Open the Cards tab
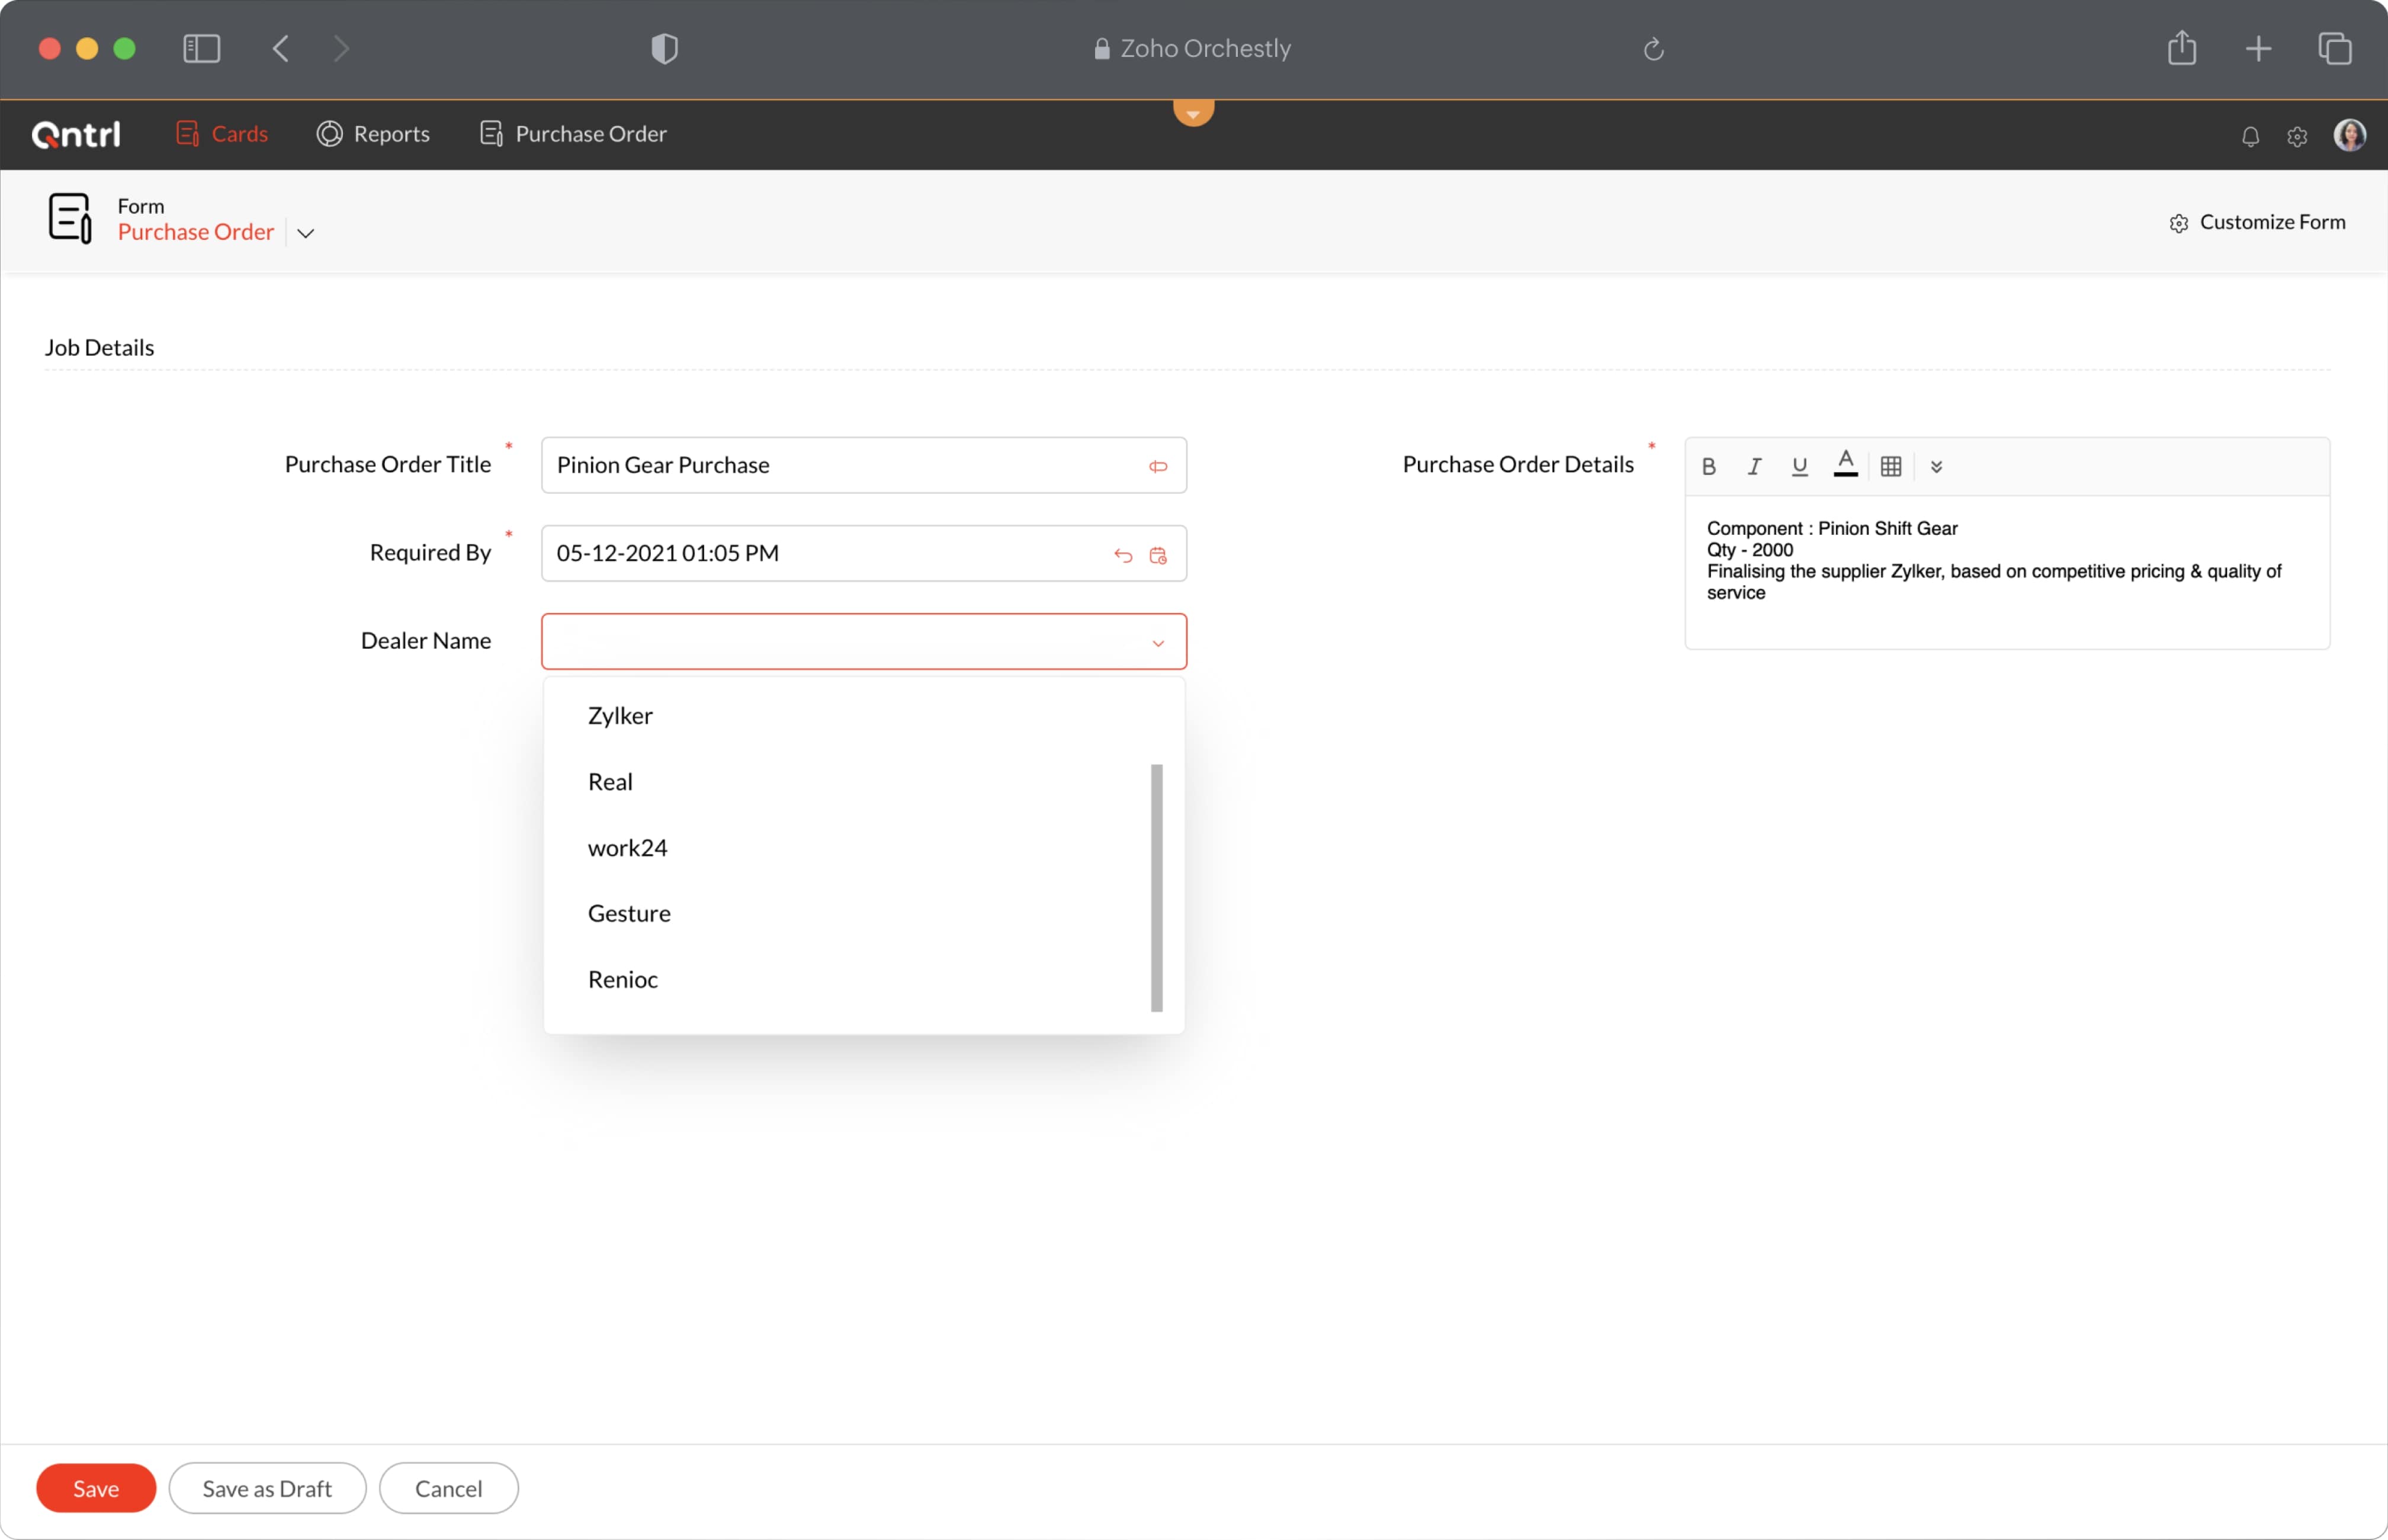The image size is (2388, 1540). [x=222, y=134]
